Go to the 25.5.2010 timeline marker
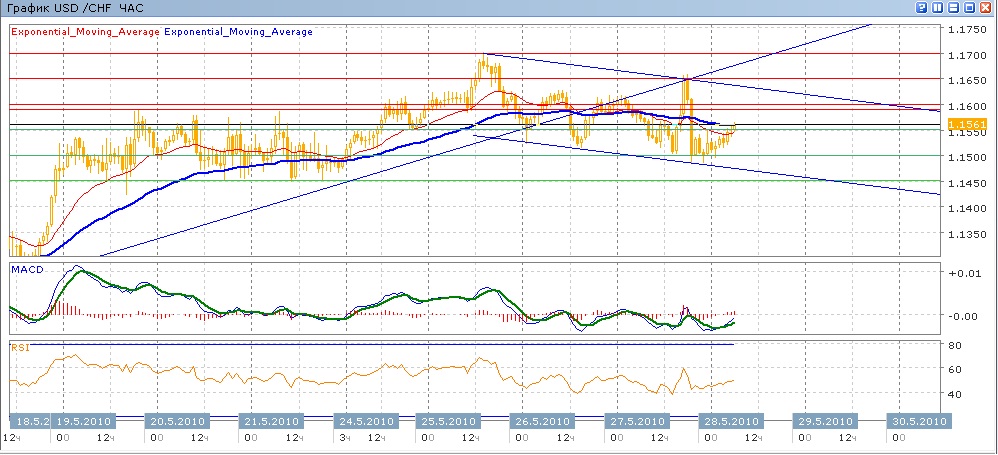Screen dimensions: 998x455 coord(457,421)
